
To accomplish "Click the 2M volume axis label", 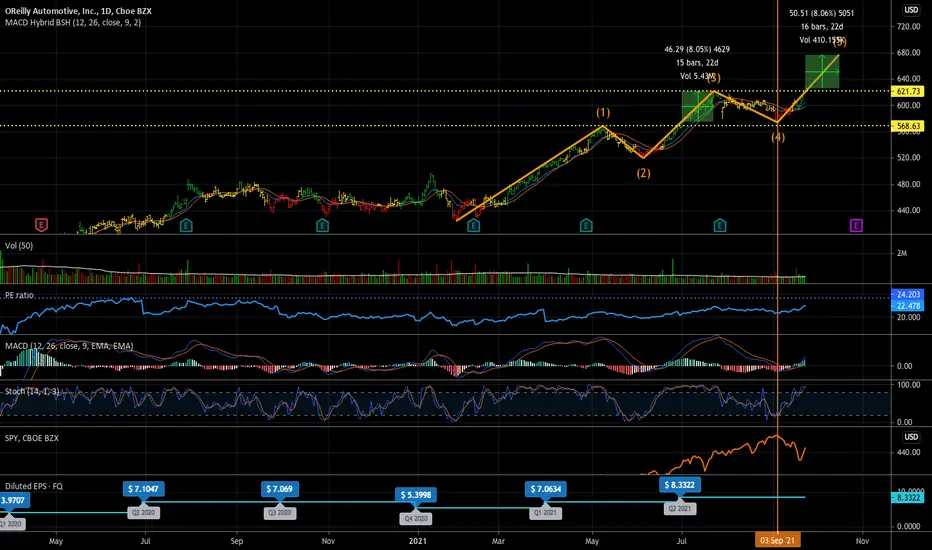I will click(902, 253).
